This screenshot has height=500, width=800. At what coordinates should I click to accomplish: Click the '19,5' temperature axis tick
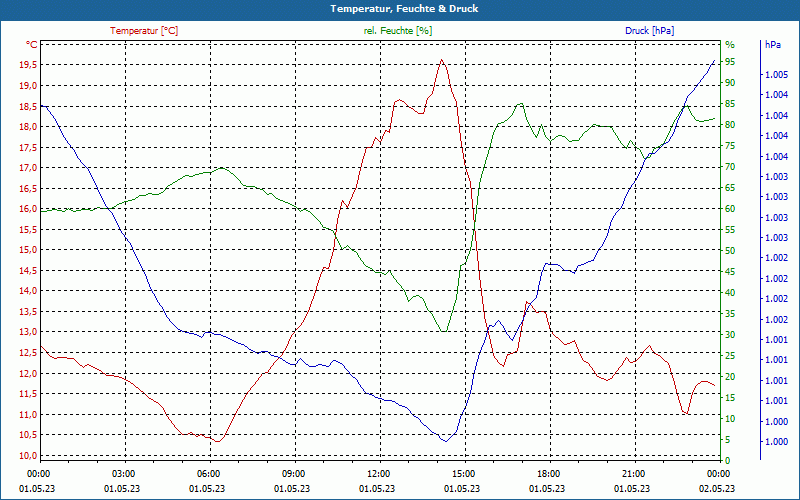(28, 65)
